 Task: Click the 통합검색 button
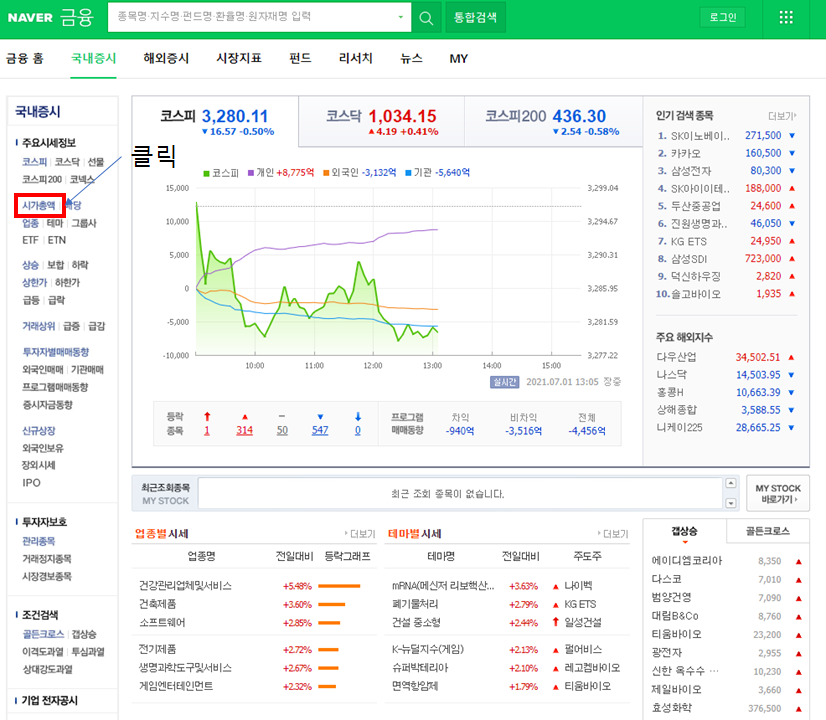(x=475, y=17)
